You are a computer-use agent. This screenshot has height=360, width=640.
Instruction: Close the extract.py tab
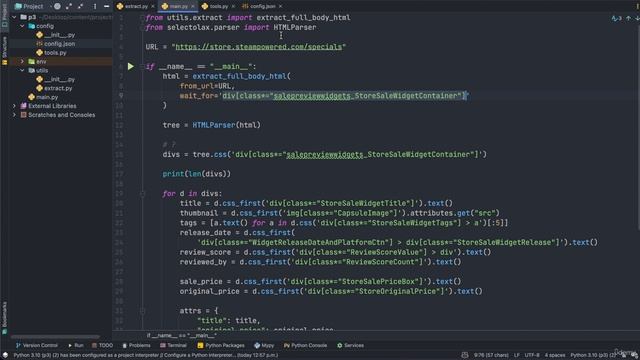pyautogui.click(x=153, y=7)
